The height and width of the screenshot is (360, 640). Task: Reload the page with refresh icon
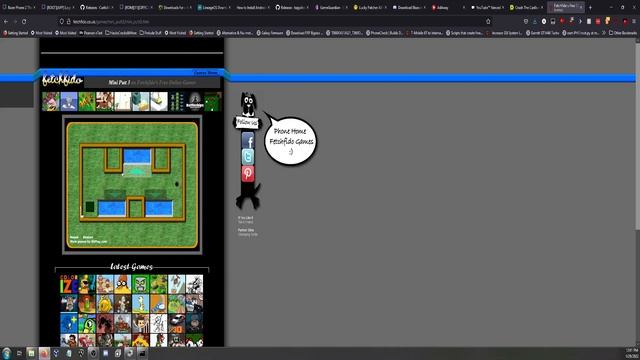(x=24, y=21)
